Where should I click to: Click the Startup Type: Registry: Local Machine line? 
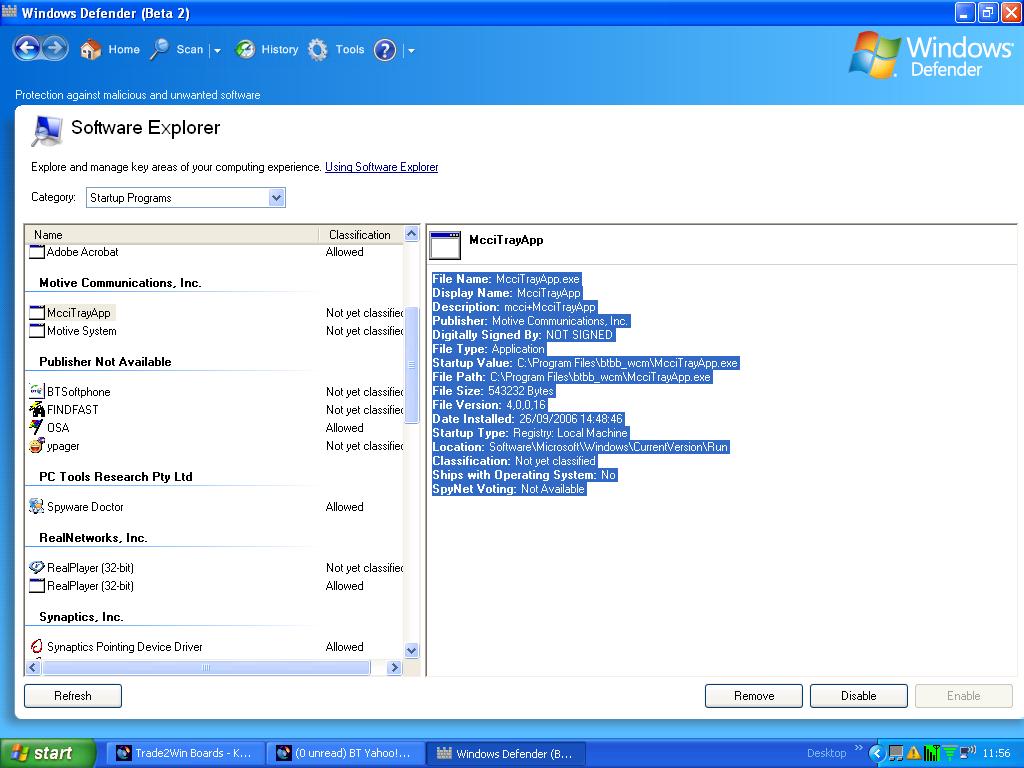point(530,433)
